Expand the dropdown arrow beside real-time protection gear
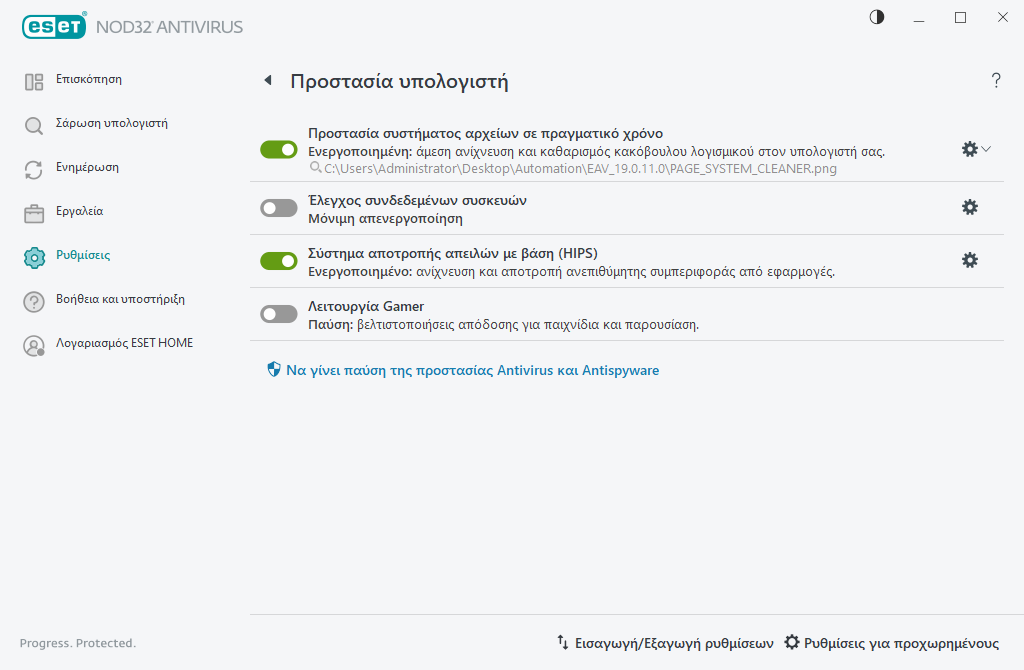This screenshot has width=1024, height=670. [987, 149]
